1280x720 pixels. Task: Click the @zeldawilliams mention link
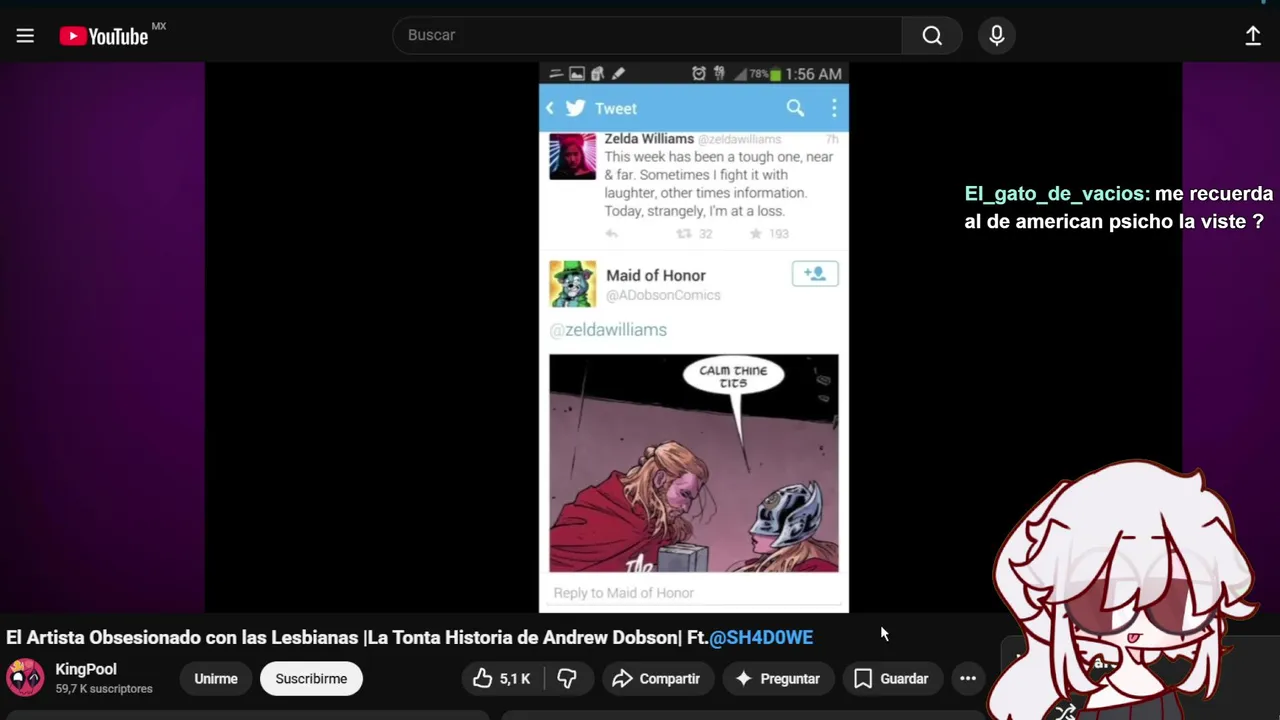pos(608,329)
